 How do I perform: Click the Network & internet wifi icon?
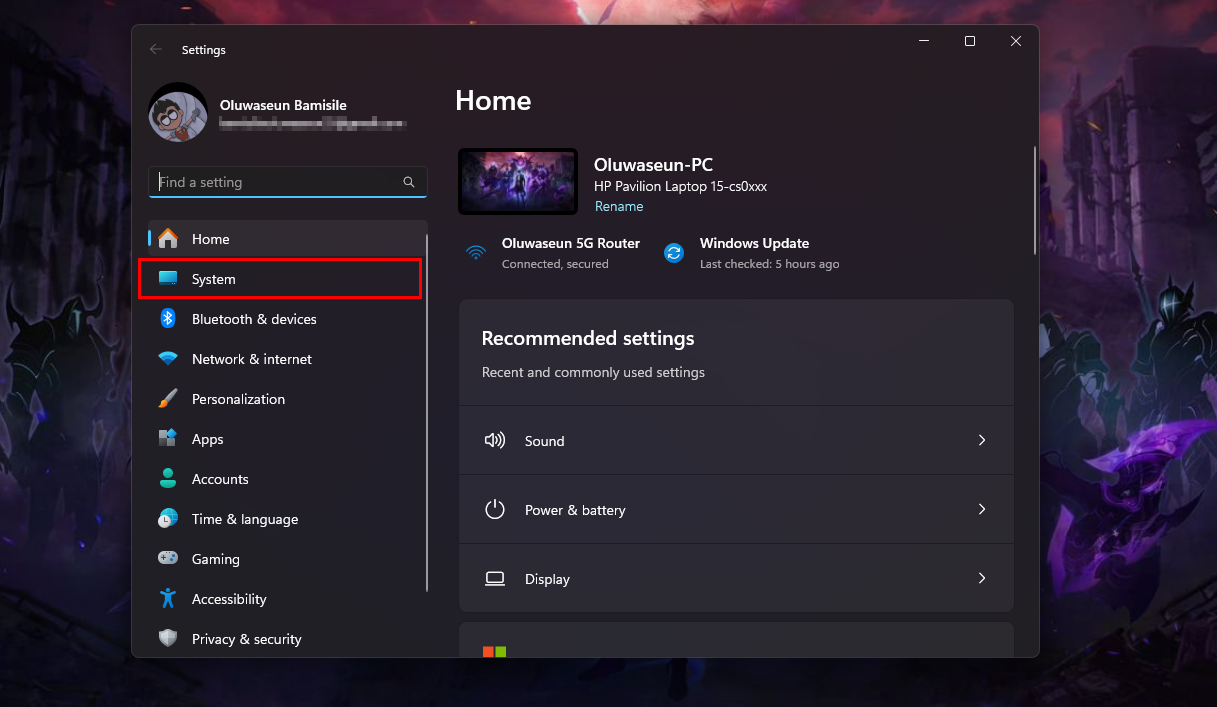tap(168, 359)
